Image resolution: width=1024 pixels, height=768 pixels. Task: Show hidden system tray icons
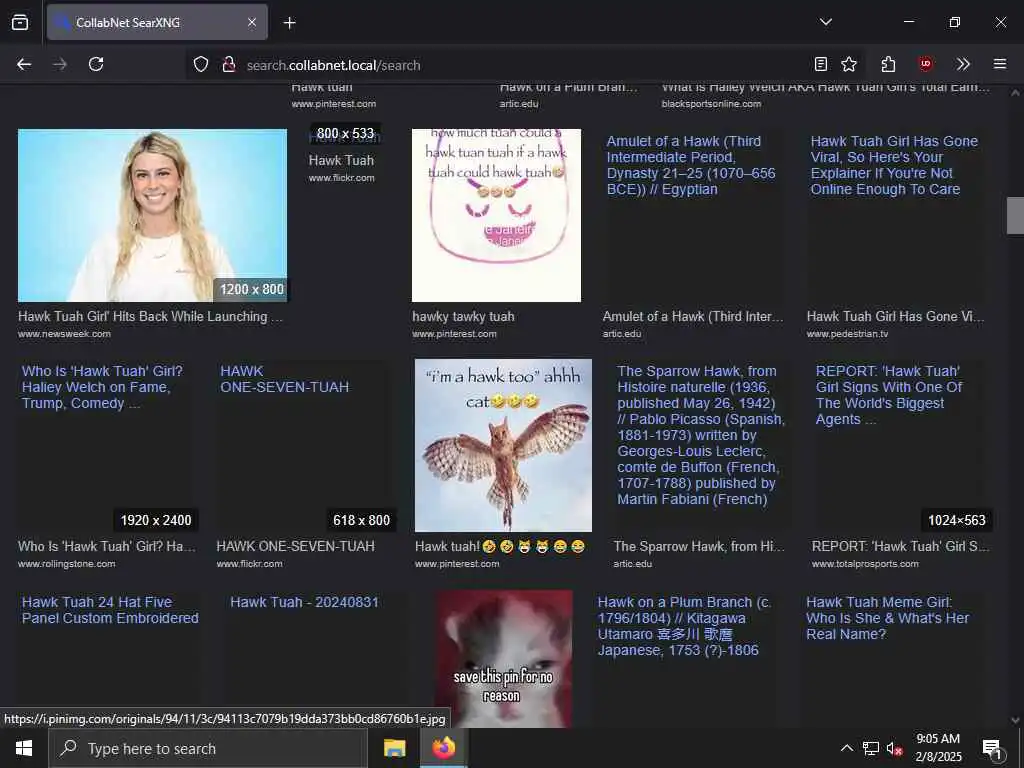(x=846, y=748)
